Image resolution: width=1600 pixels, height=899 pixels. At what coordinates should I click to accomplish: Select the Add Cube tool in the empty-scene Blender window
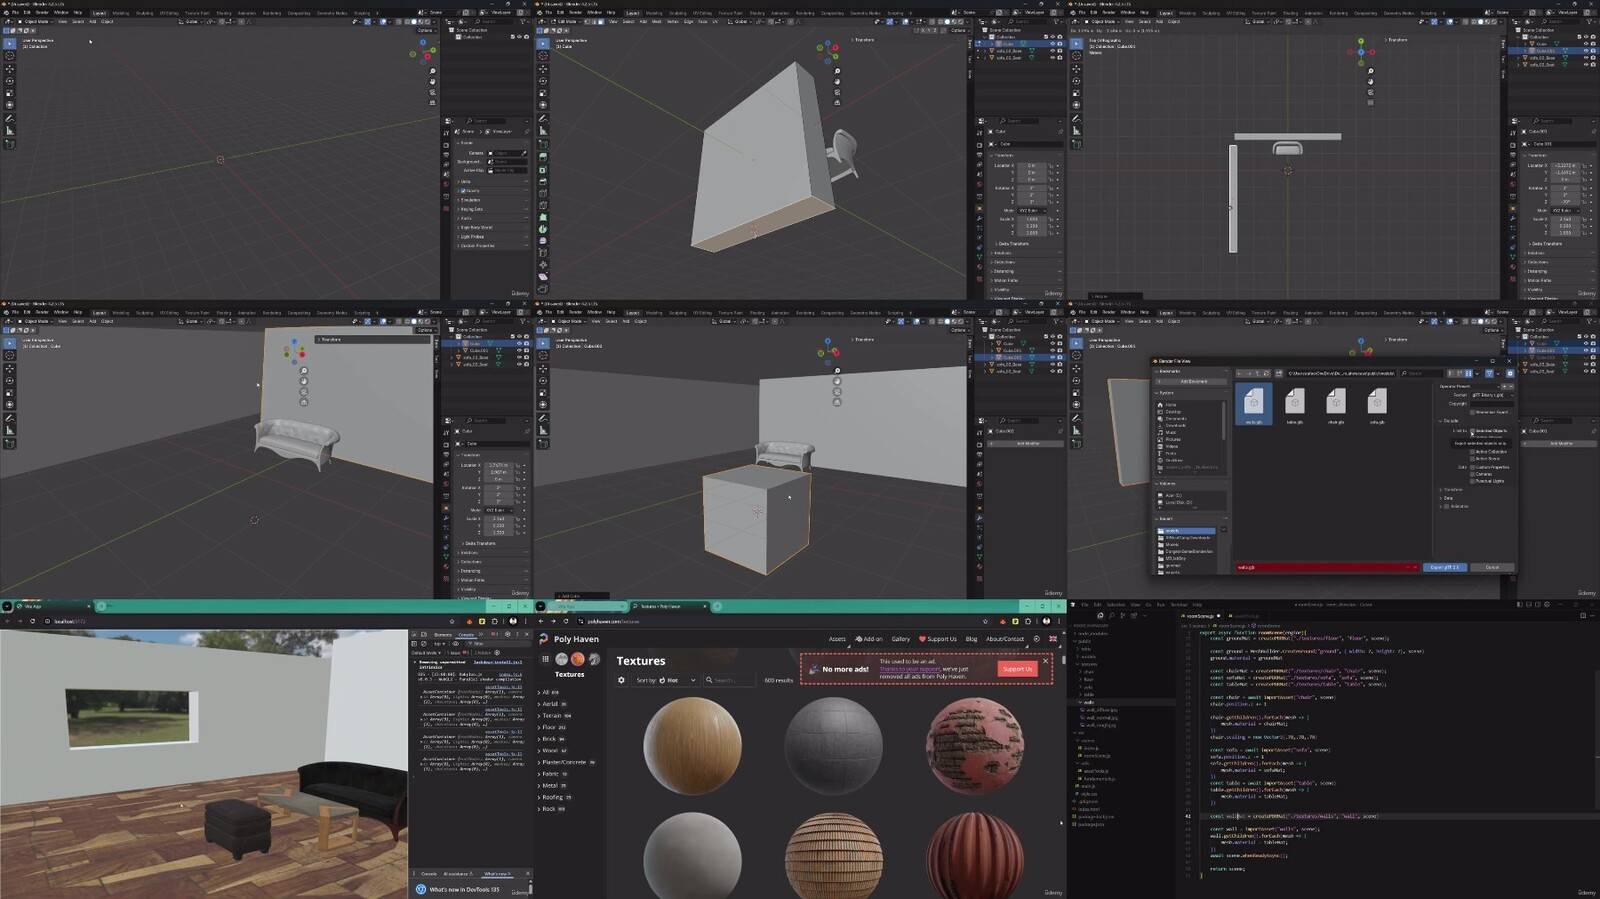(10, 143)
